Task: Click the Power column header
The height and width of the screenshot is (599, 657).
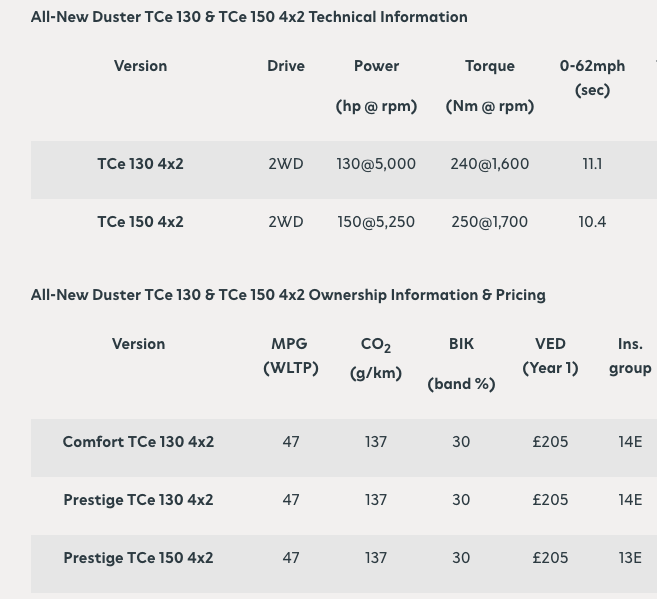Action: pyautogui.click(x=376, y=86)
